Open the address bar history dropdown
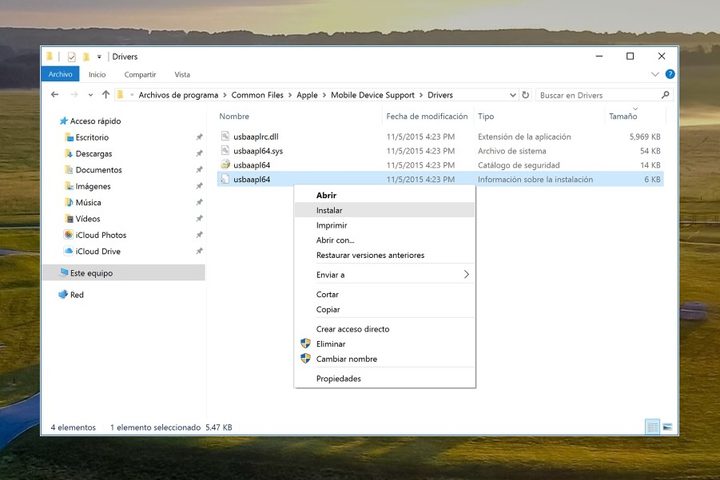Viewport: 720px width, 480px height. 512,95
